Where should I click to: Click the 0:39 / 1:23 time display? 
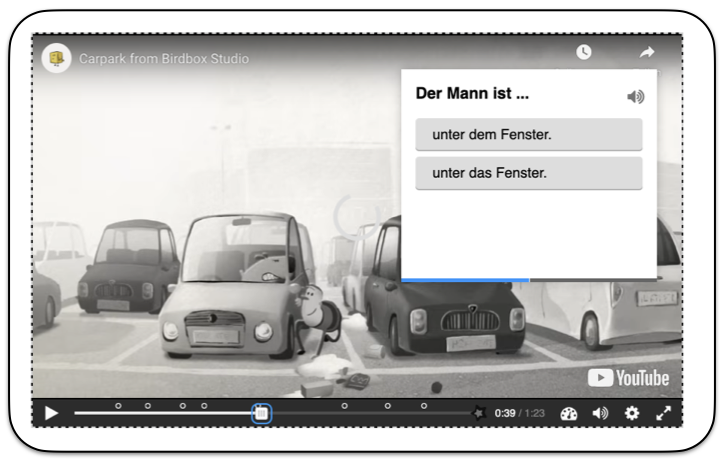[x=519, y=413]
